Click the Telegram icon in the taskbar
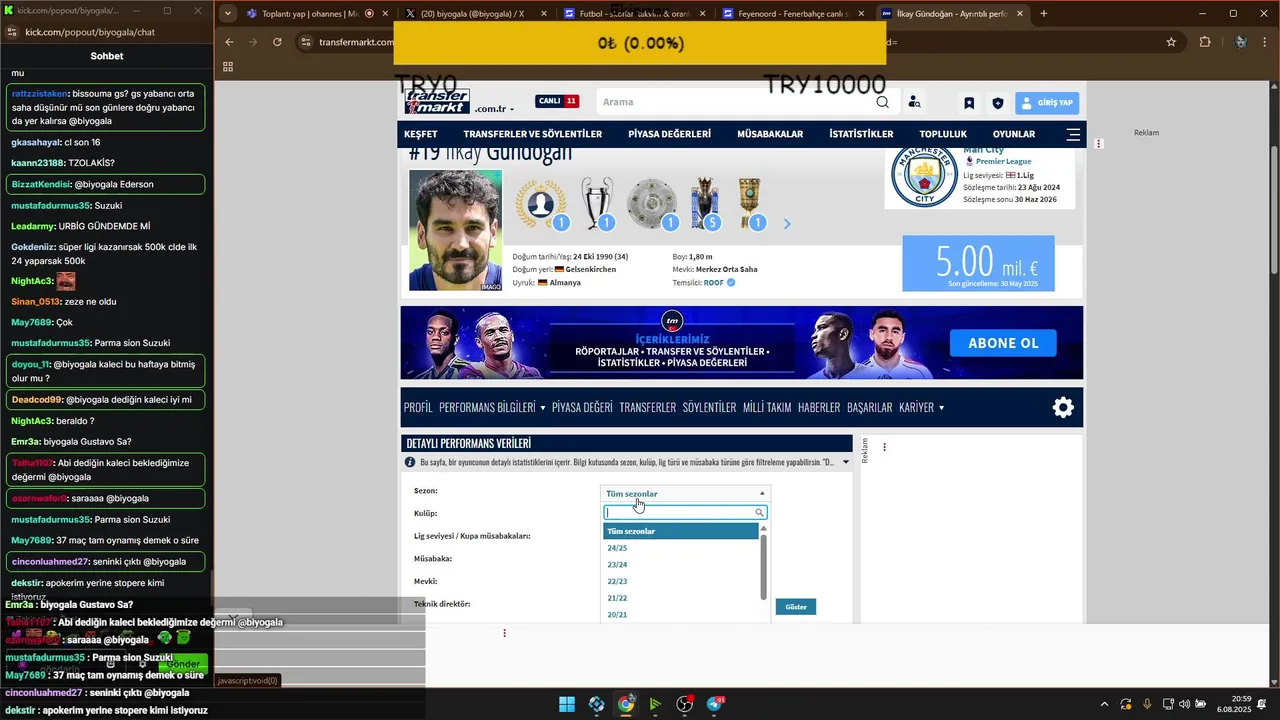The height and width of the screenshot is (720, 1280). coord(715,704)
